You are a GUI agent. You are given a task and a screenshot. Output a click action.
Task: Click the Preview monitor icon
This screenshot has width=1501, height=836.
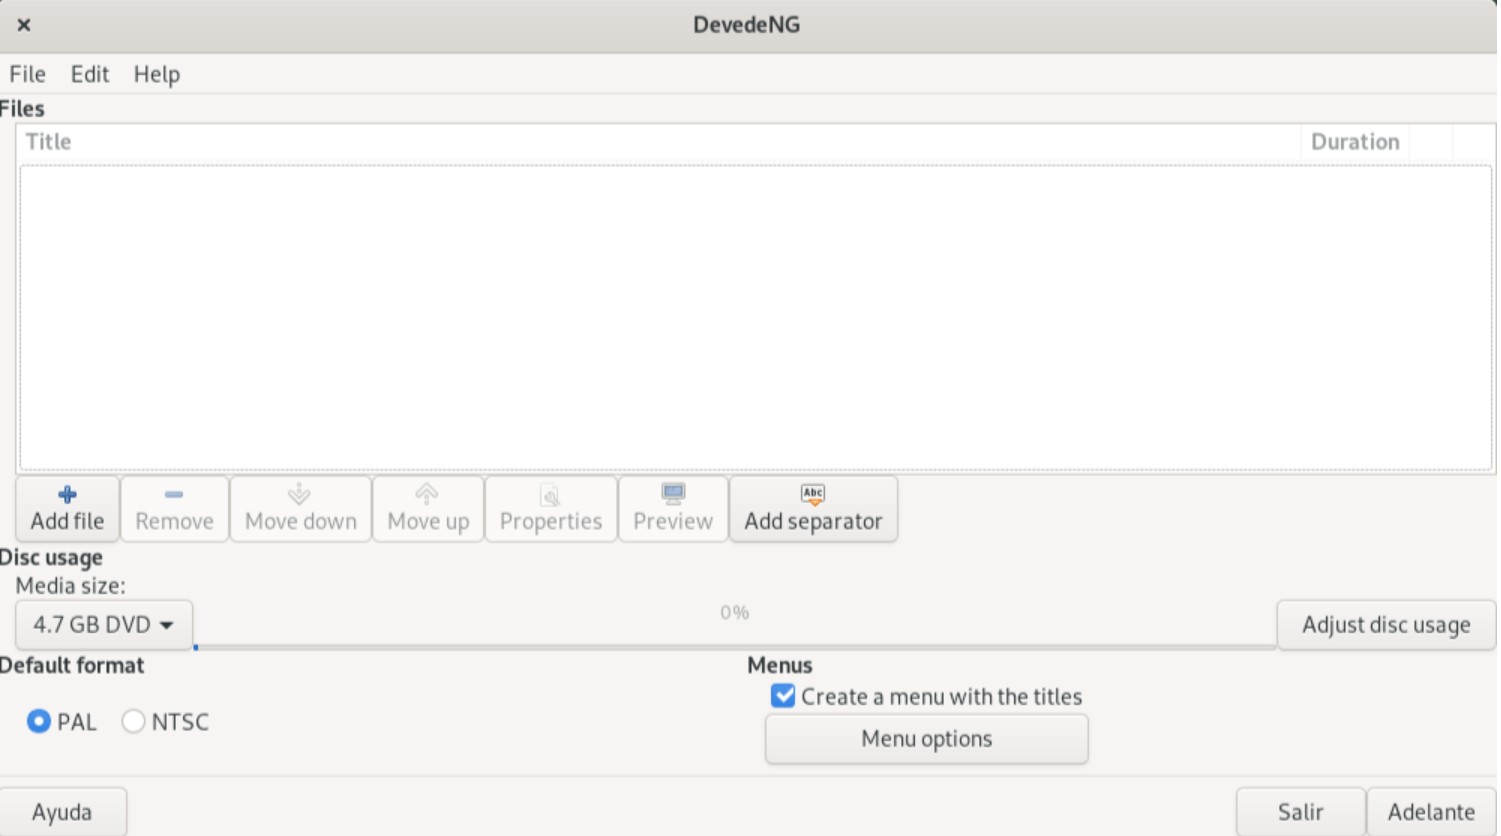pos(672,493)
